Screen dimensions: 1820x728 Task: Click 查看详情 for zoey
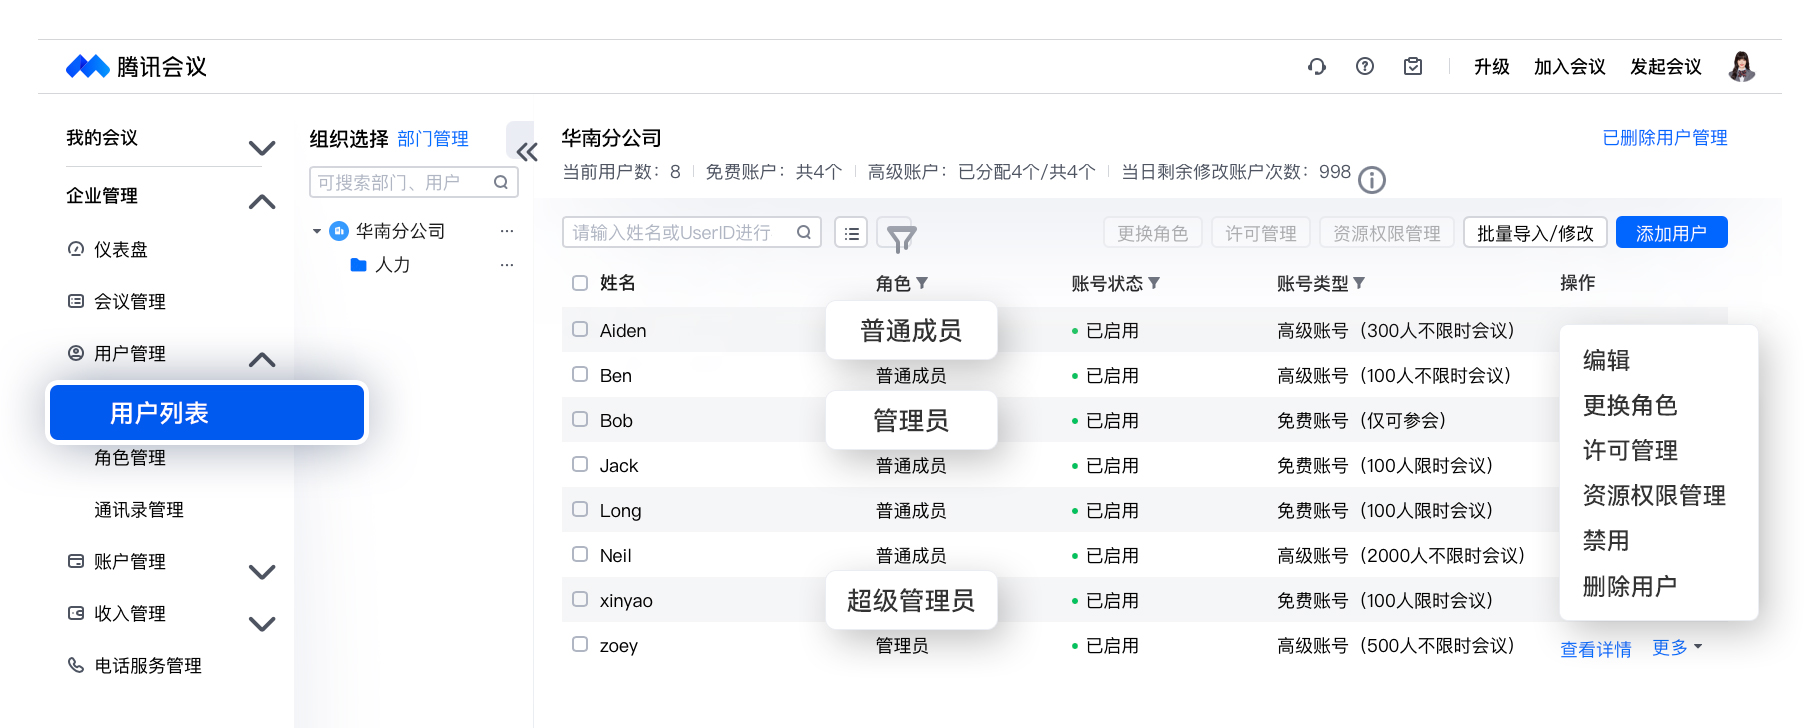pyautogui.click(x=1596, y=649)
